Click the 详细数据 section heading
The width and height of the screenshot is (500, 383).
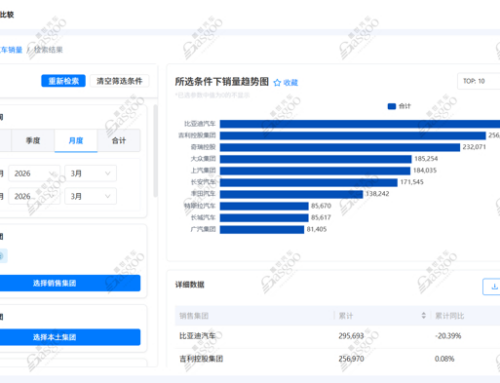tap(190, 285)
